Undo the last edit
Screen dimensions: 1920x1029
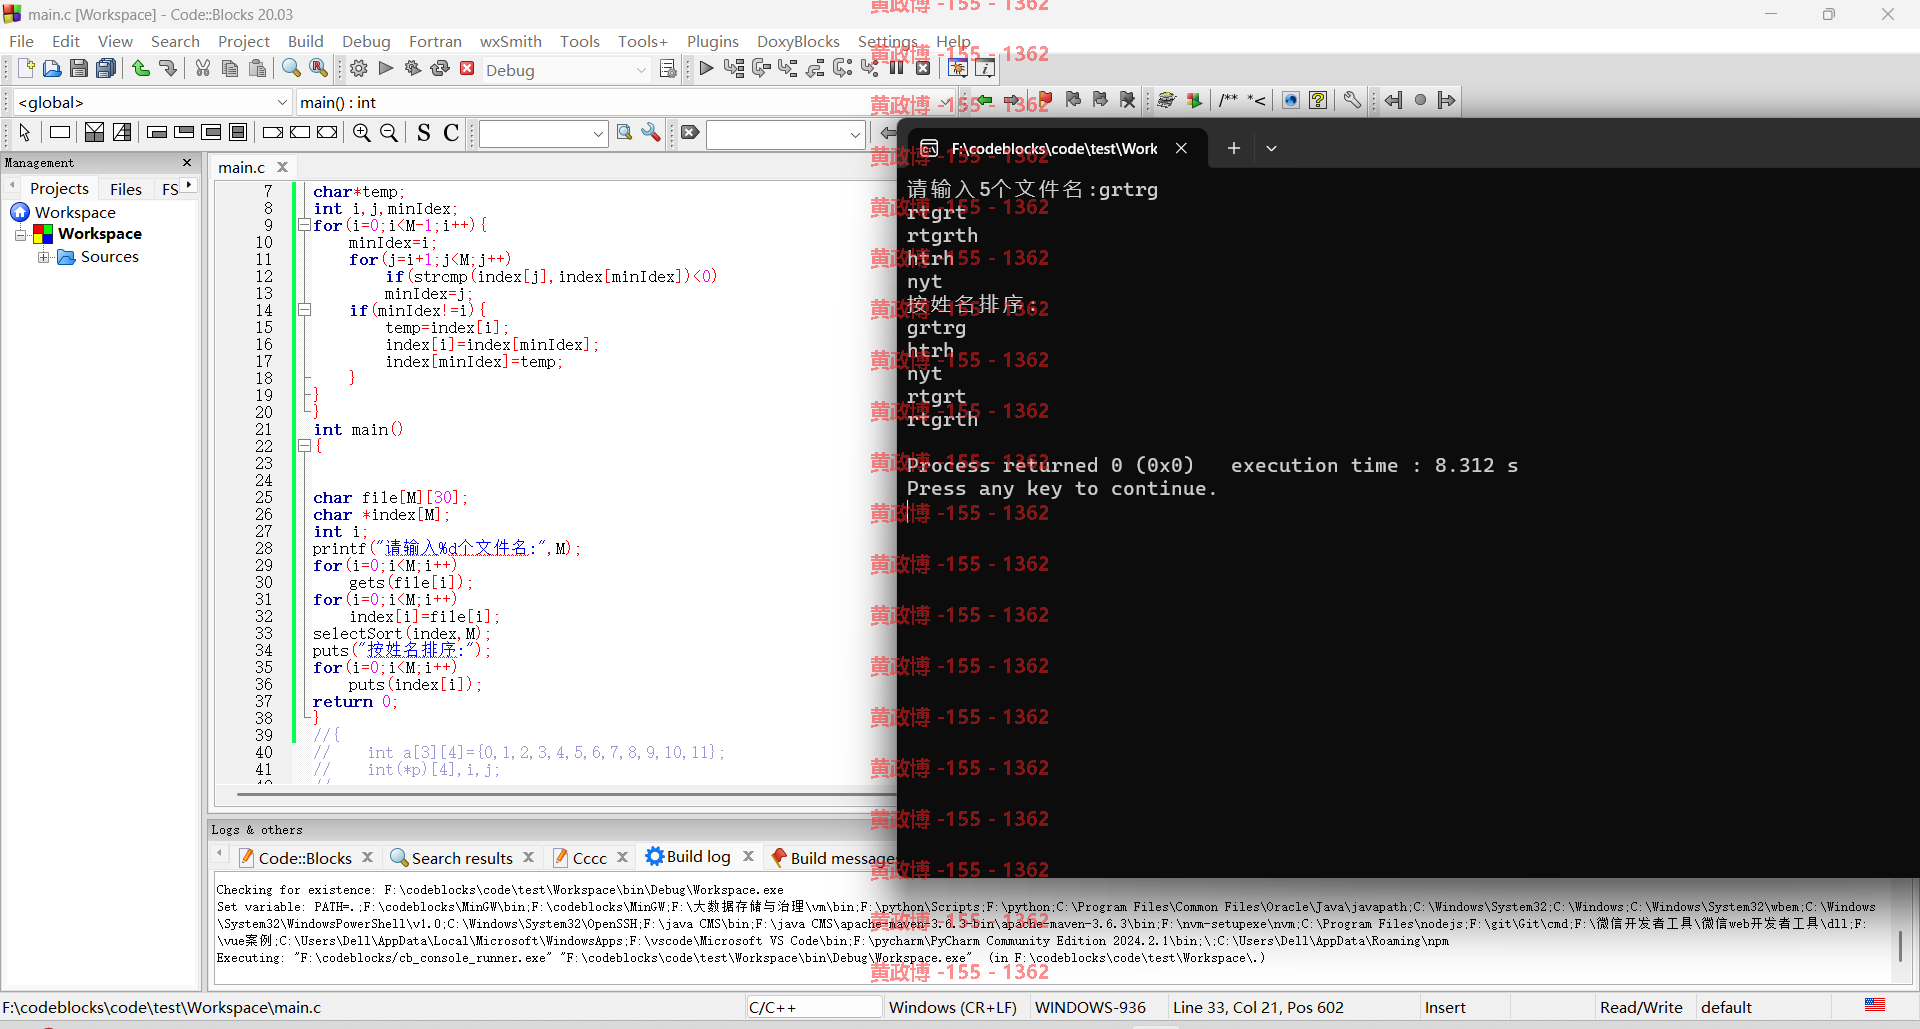[x=141, y=69]
